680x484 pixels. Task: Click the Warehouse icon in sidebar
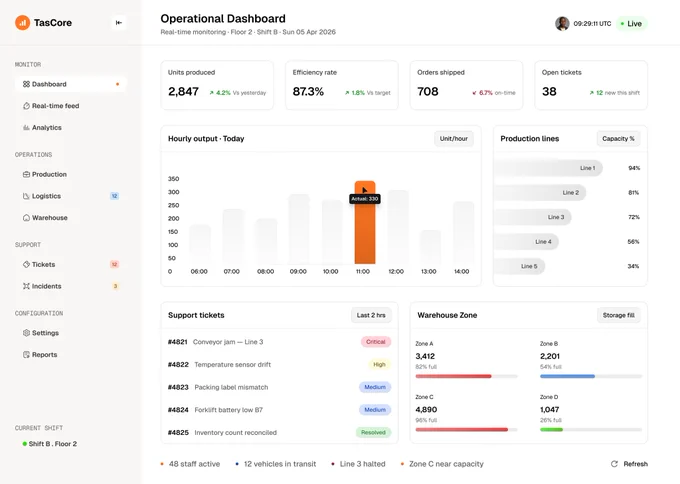click(x=26, y=218)
